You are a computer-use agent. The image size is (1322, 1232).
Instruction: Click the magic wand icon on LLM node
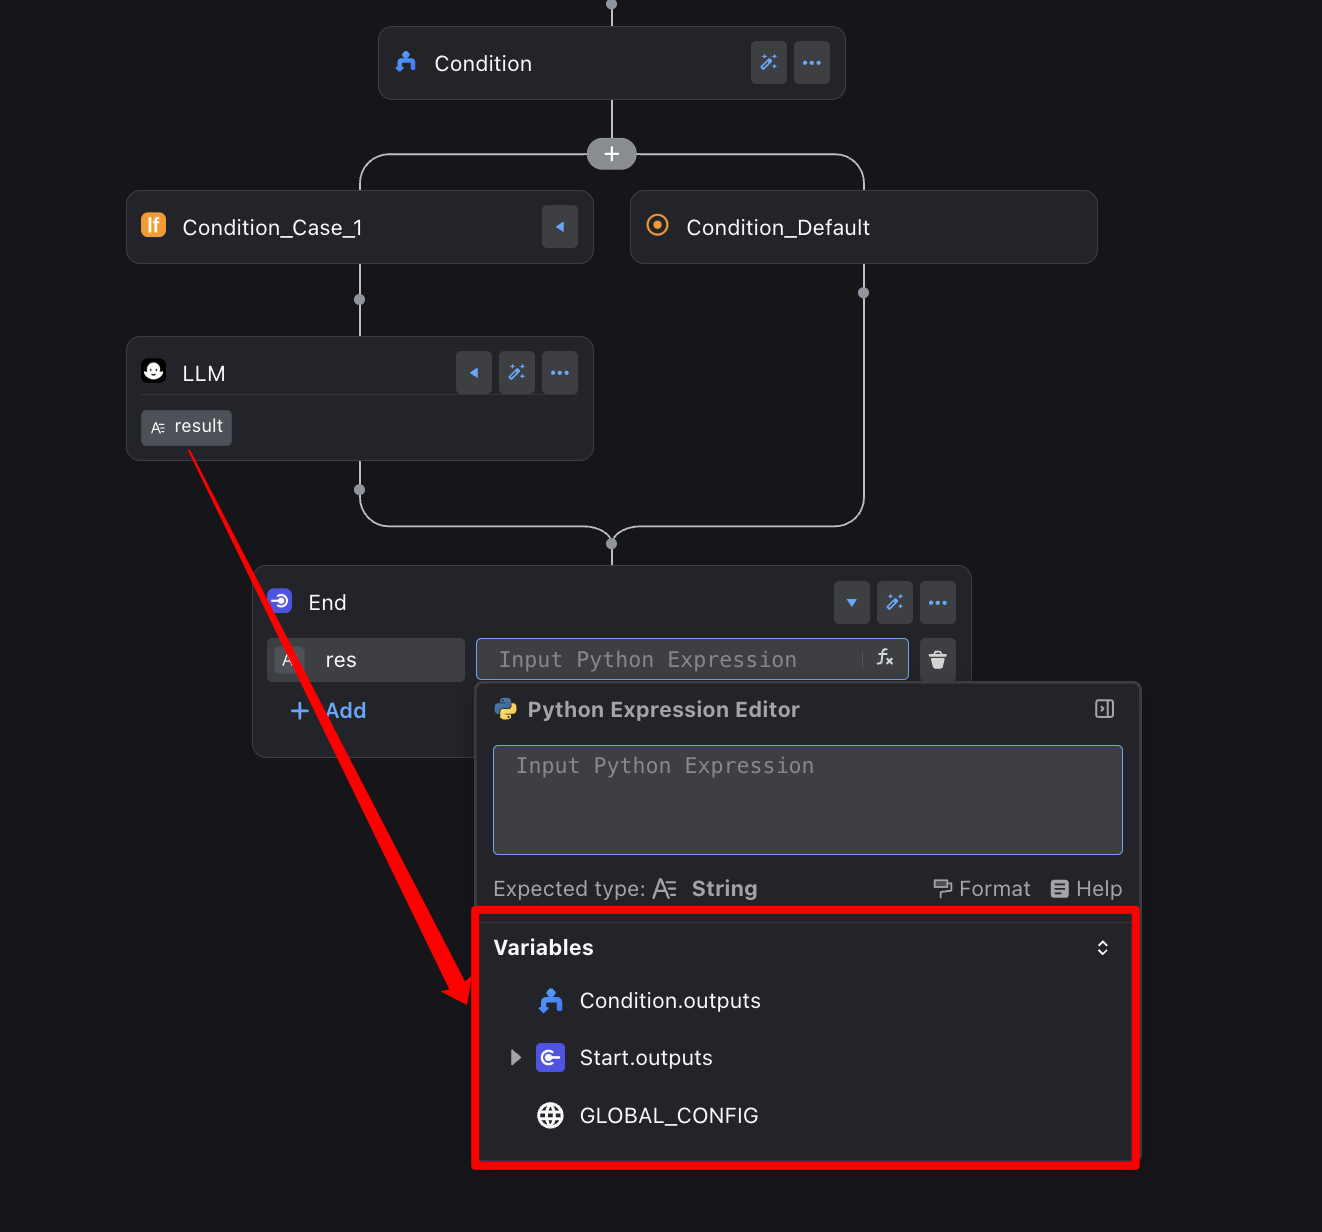pos(516,373)
